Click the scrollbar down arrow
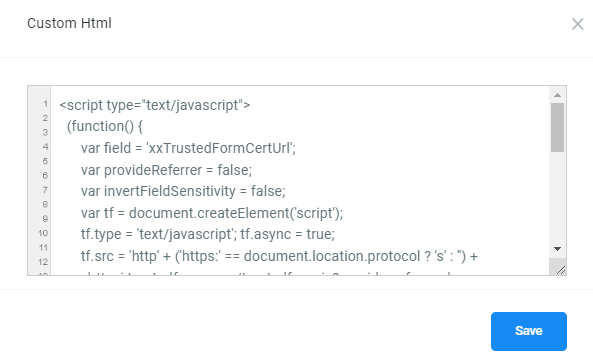Image resolution: width=593 pixels, height=364 pixels. pyautogui.click(x=557, y=249)
